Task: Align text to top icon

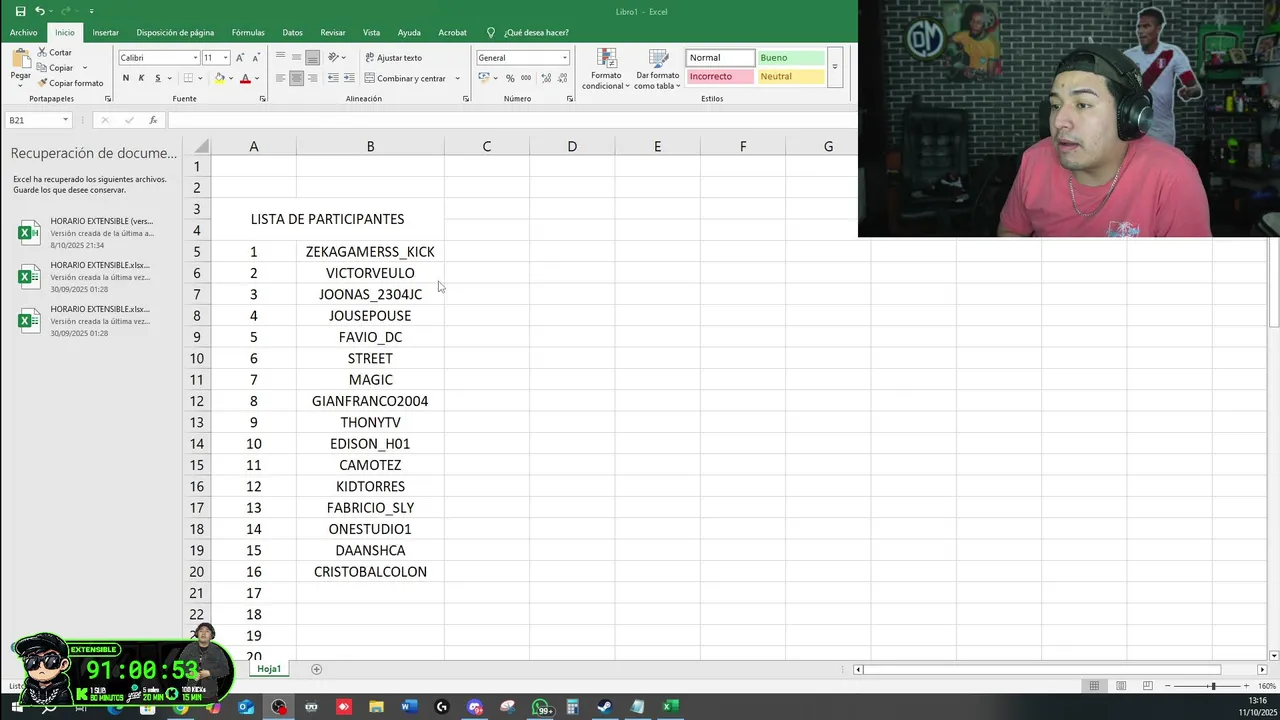Action: click(x=281, y=57)
